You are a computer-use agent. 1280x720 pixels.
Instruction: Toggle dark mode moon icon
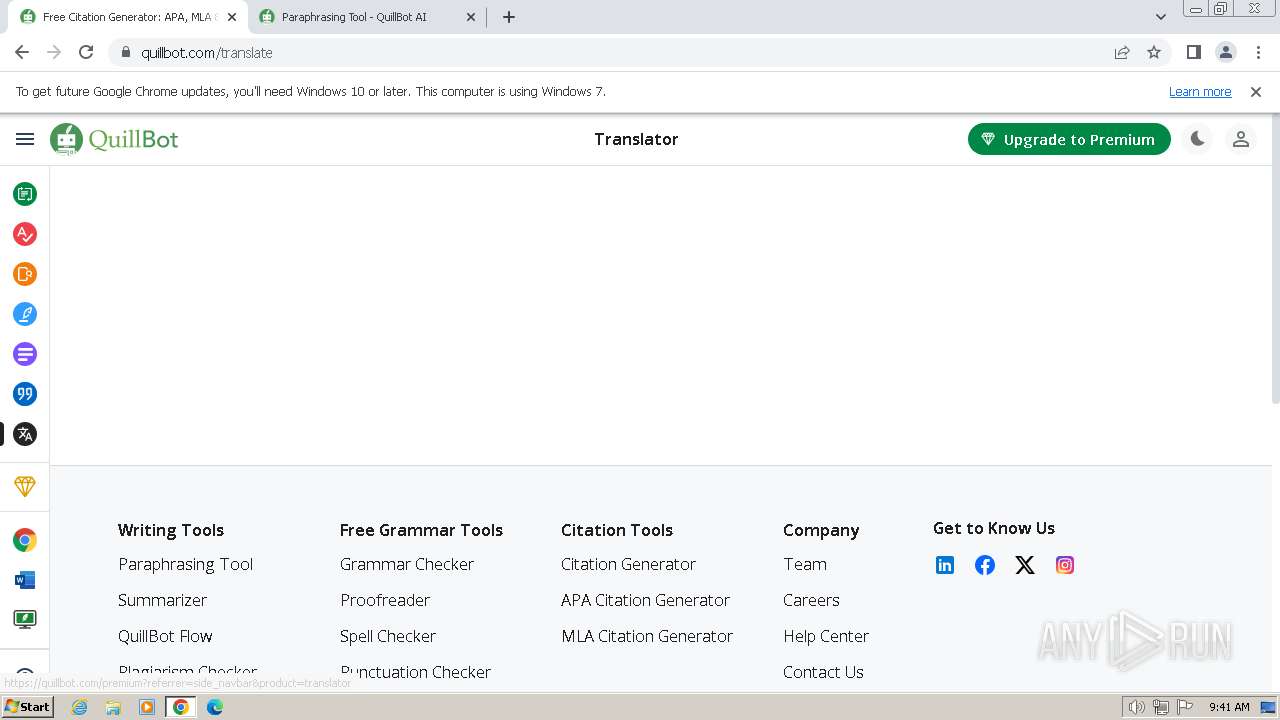pyautogui.click(x=1197, y=139)
